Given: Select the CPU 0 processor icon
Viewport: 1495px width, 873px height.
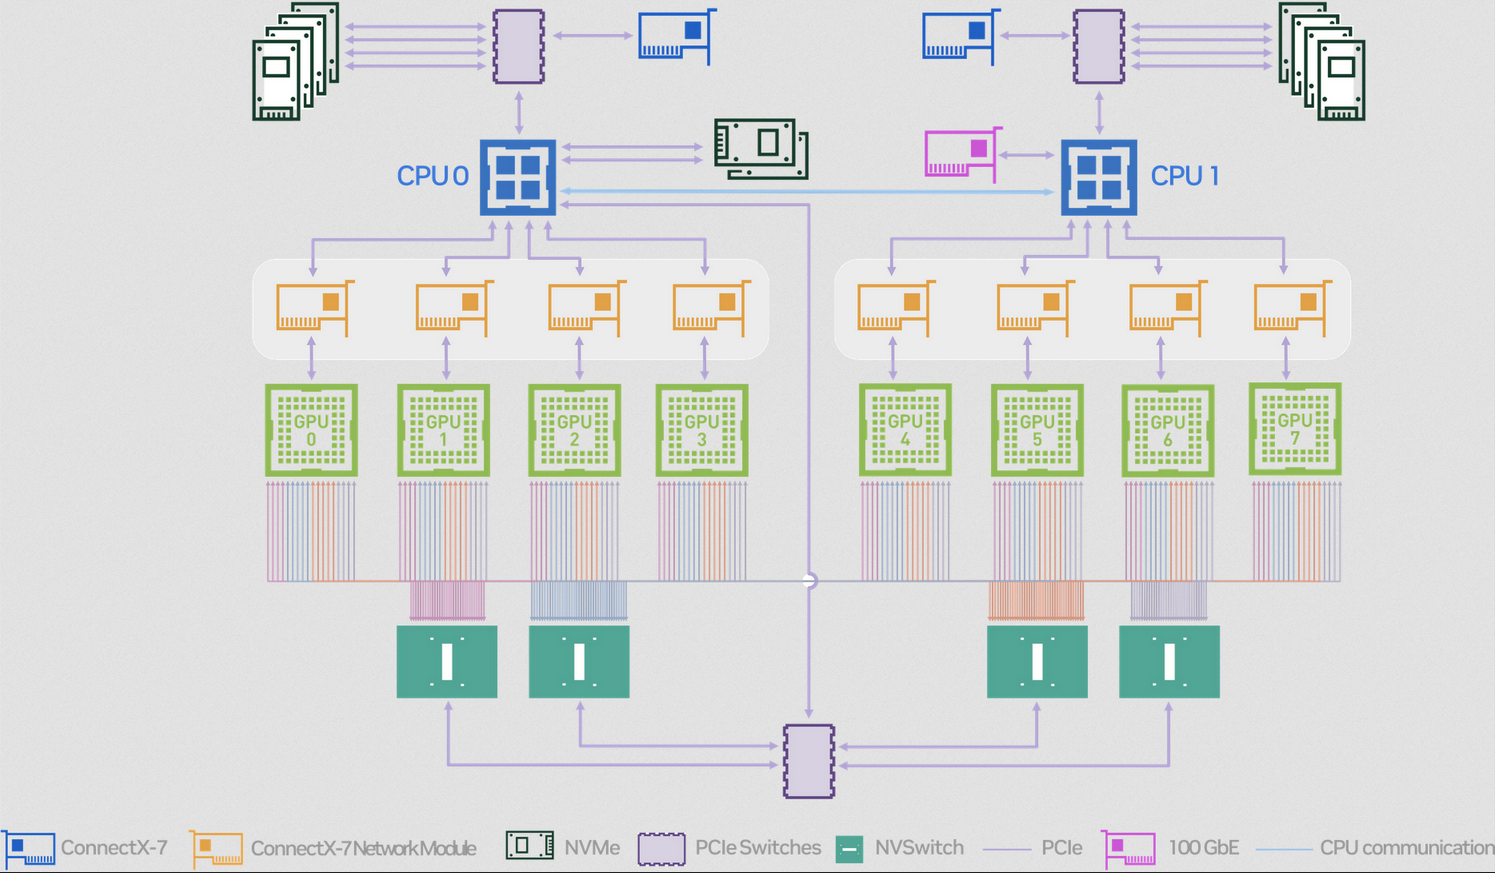Looking at the screenshot, I should pyautogui.click(x=518, y=177).
